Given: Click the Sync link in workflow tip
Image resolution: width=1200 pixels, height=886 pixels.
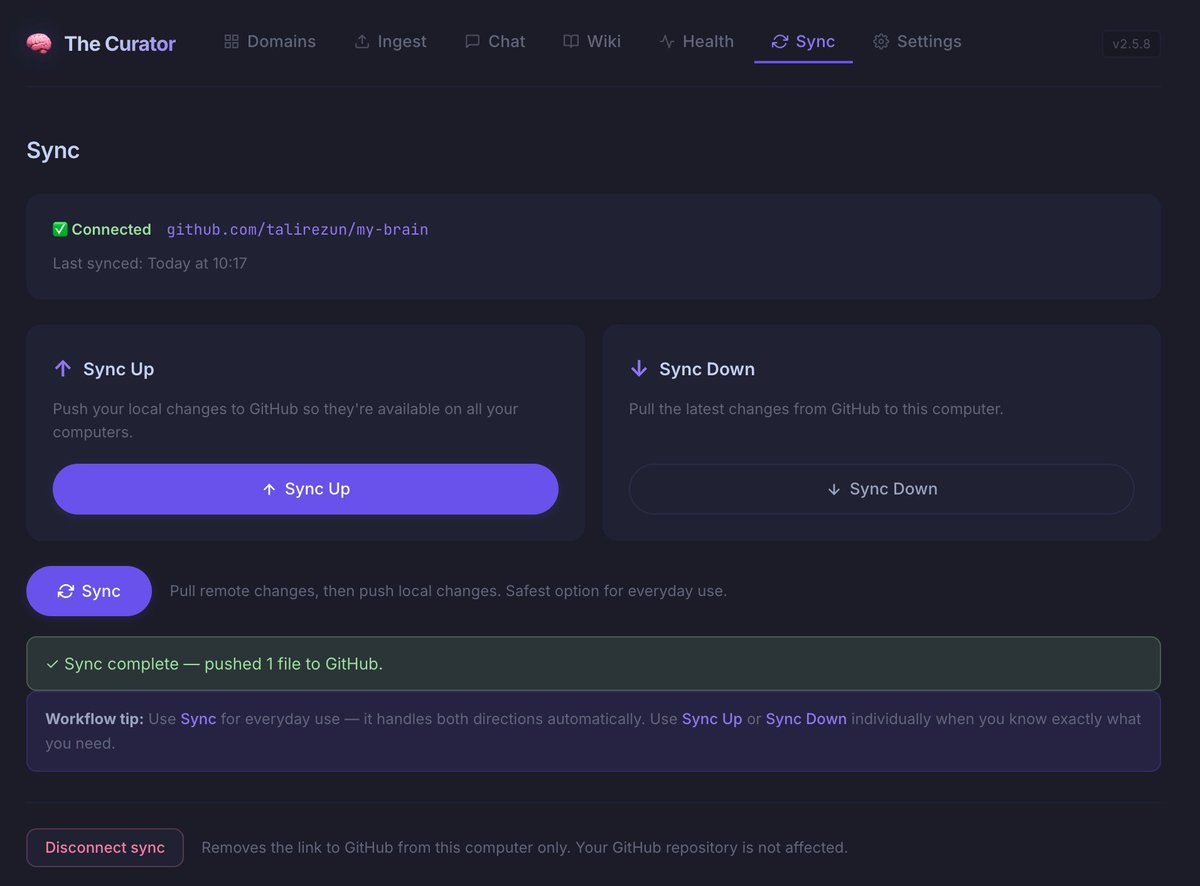Looking at the screenshot, I should pyautogui.click(x=198, y=719).
